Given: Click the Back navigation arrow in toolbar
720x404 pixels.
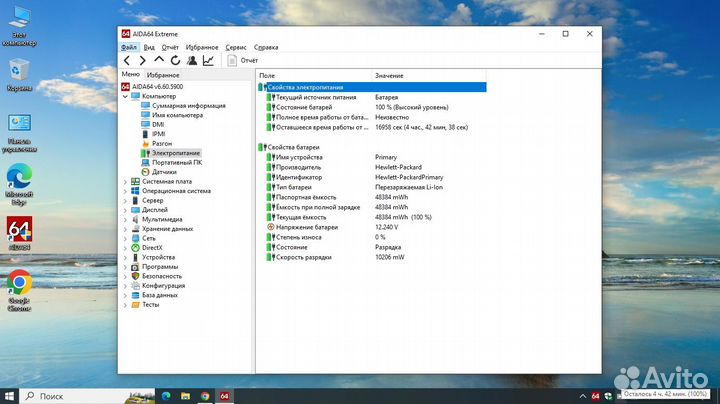Looking at the screenshot, I should [x=127, y=60].
